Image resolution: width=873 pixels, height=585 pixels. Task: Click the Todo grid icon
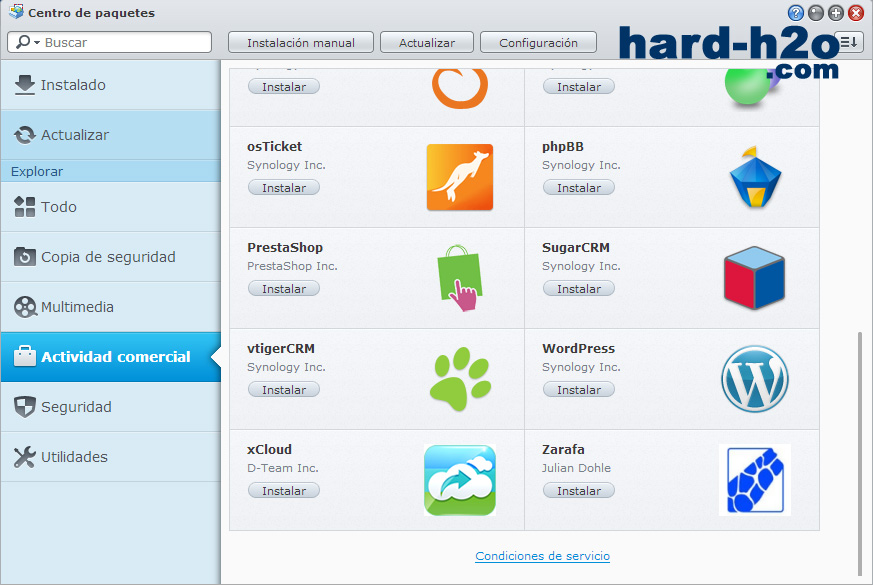[x=24, y=207]
